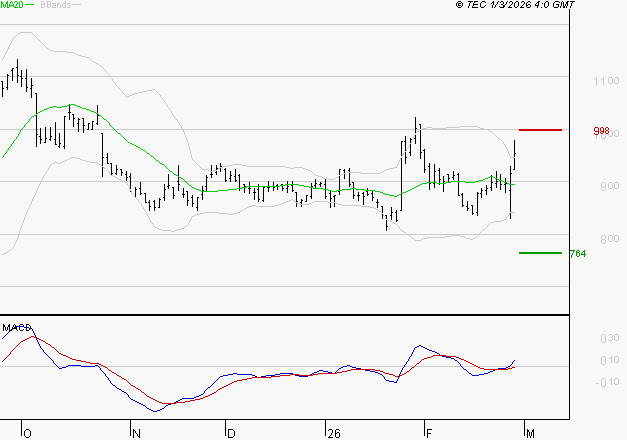Click the 900 price axis label
Viewport: 627px width, 440px height.
(x=609, y=186)
